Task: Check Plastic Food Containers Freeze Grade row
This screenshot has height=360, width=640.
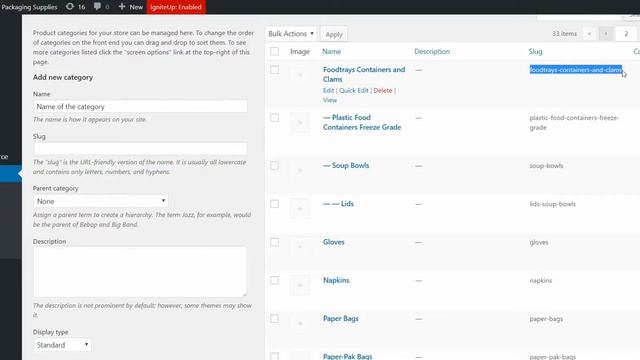Action: pyautogui.click(x=274, y=118)
